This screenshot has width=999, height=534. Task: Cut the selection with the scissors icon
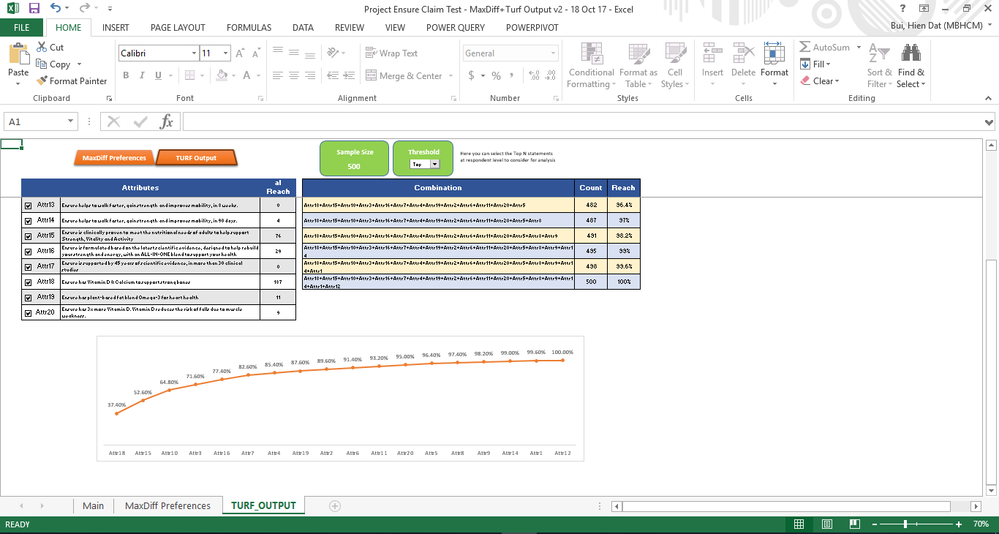(42, 47)
